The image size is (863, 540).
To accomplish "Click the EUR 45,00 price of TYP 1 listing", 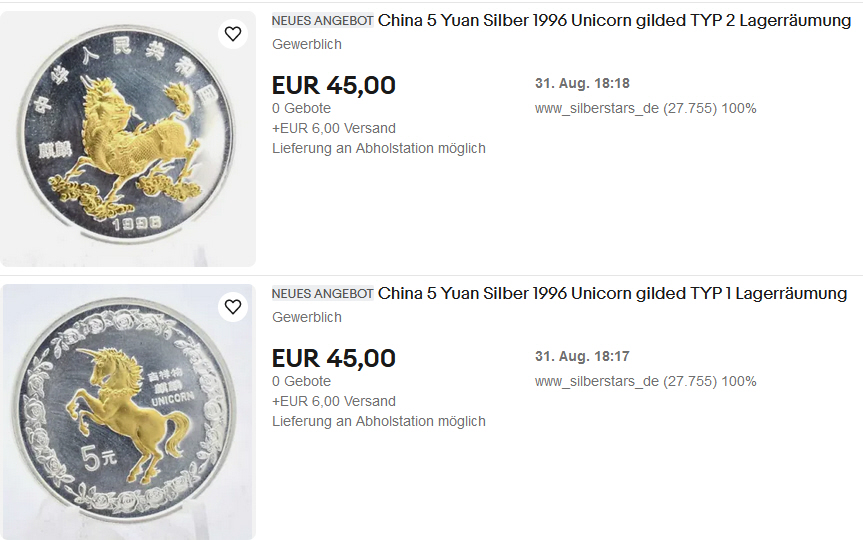I will pos(334,358).
